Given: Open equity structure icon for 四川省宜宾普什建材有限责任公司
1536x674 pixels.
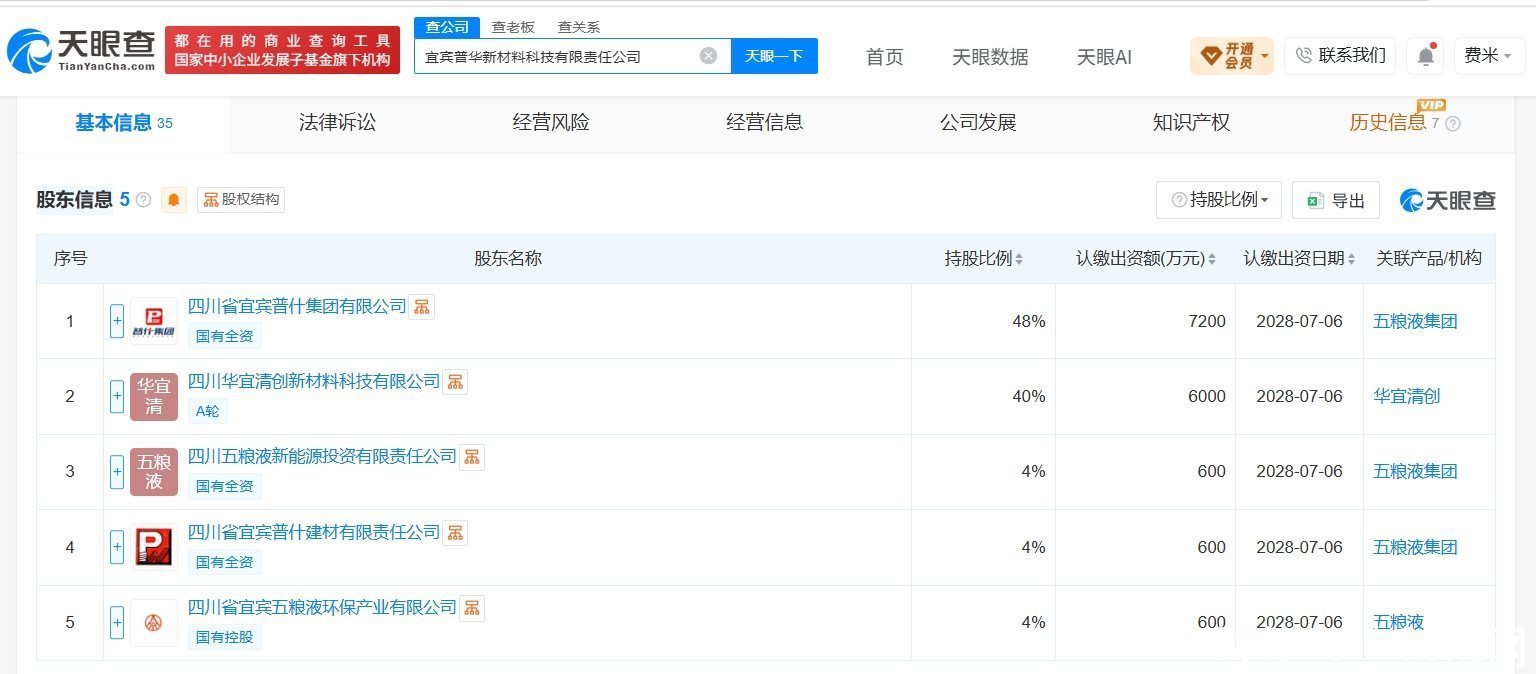Looking at the screenshot, I should 455,532.
